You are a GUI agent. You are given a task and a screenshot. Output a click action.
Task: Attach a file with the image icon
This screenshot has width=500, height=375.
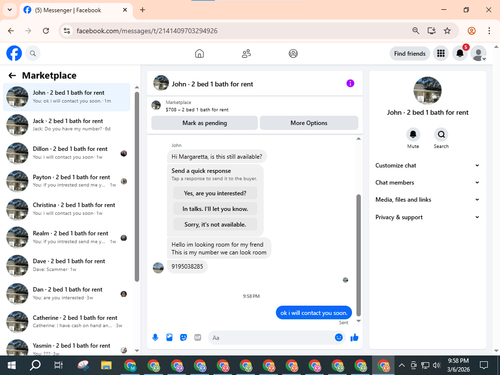(x=169, y=338)
